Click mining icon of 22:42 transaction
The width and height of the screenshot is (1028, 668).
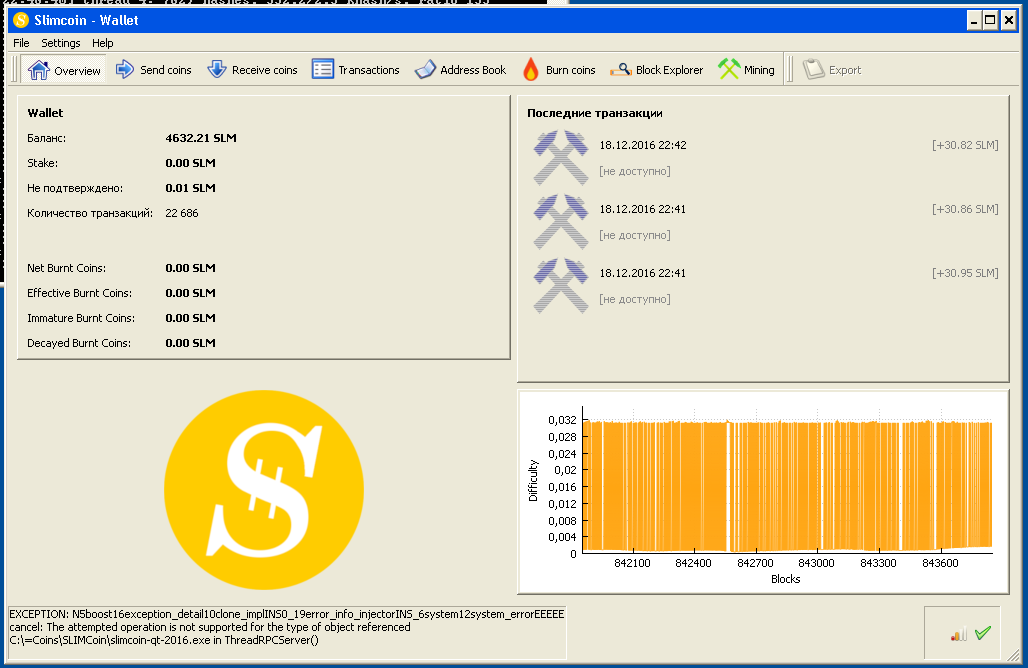(x=561, y=157)
